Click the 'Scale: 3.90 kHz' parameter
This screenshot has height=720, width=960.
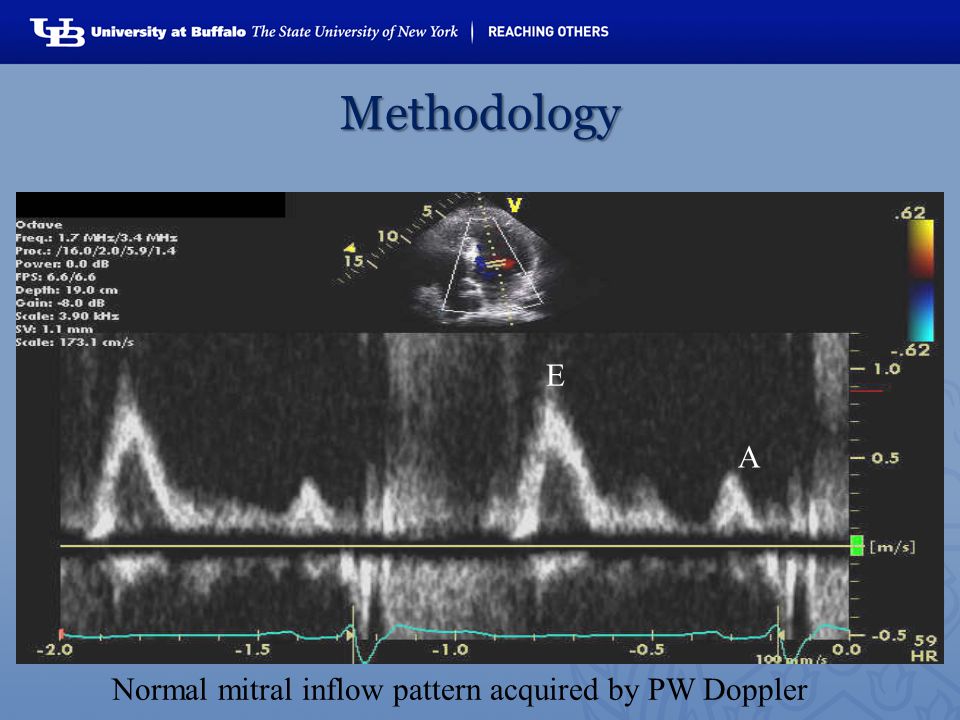[x=67, y=316]
